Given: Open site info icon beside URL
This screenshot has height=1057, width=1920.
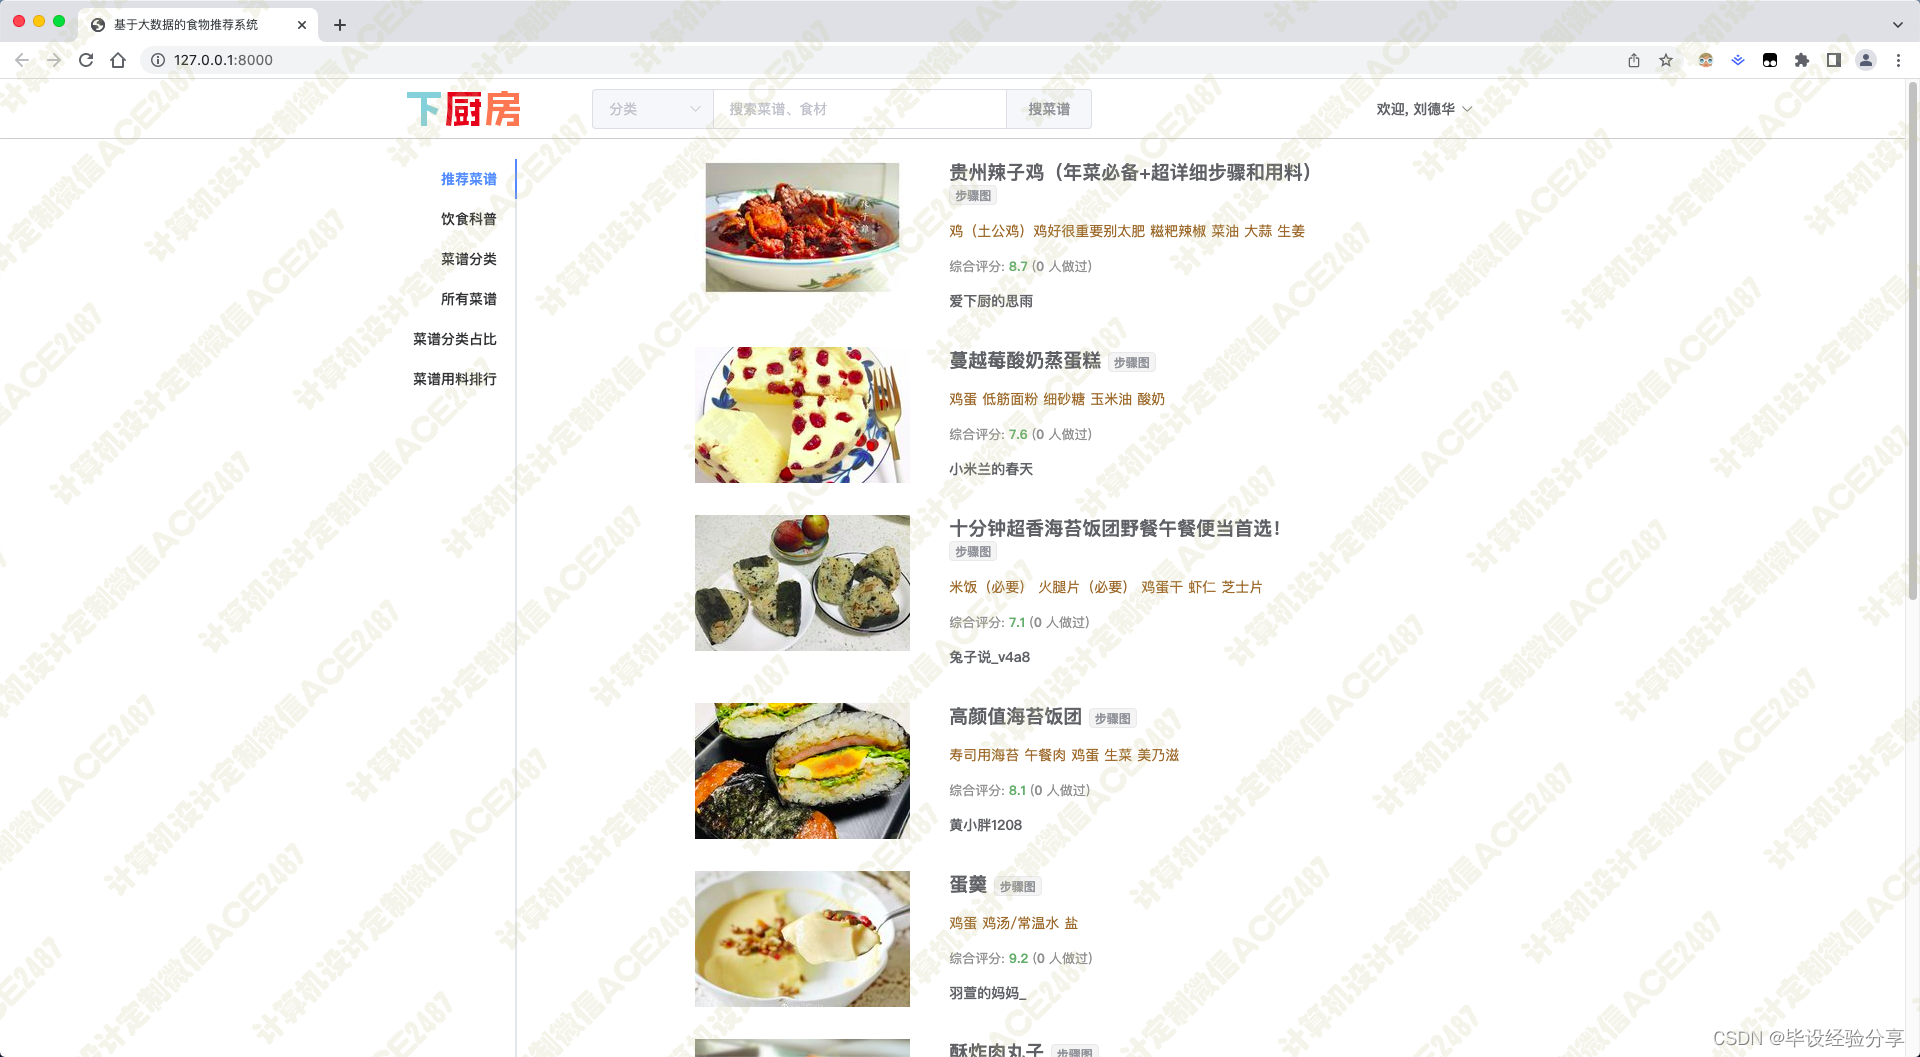Looking at the screenshot, I should [x=158, y=60].
